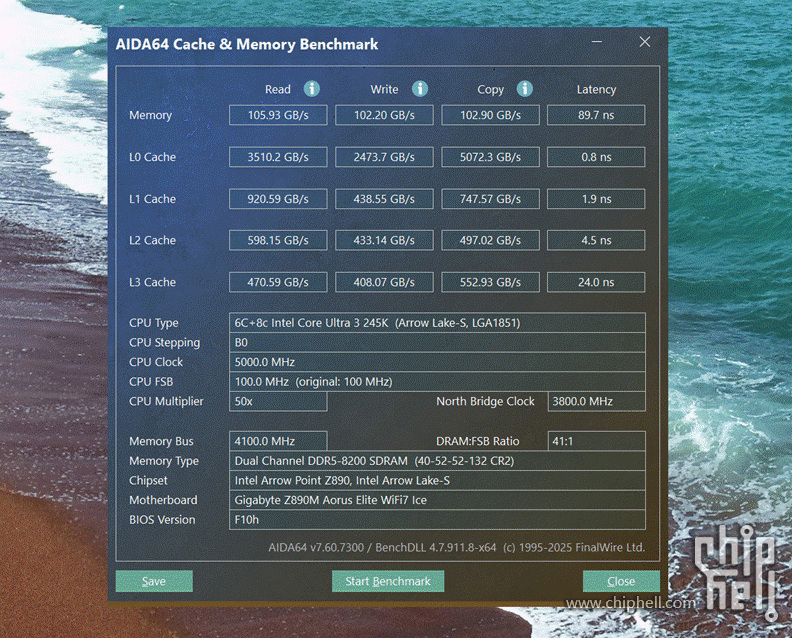The width and height of the screenshot is (792, 638).
Task: Click the Latency column header
Action: point(596,89)
